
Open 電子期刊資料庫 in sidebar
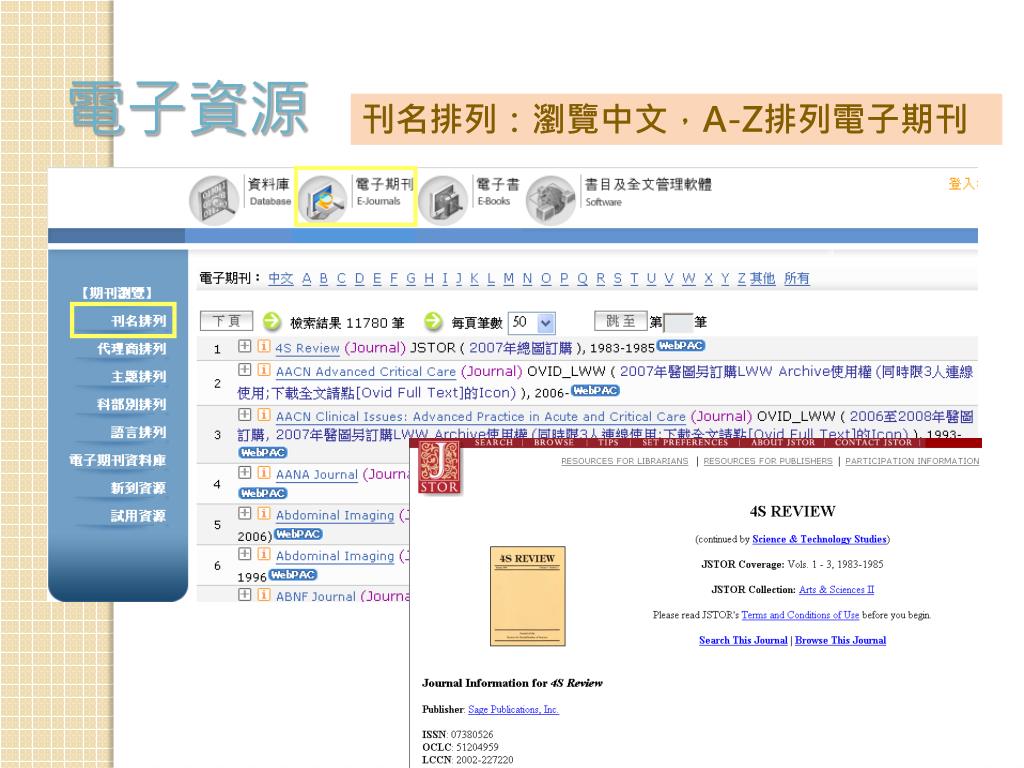pos(118,460)
